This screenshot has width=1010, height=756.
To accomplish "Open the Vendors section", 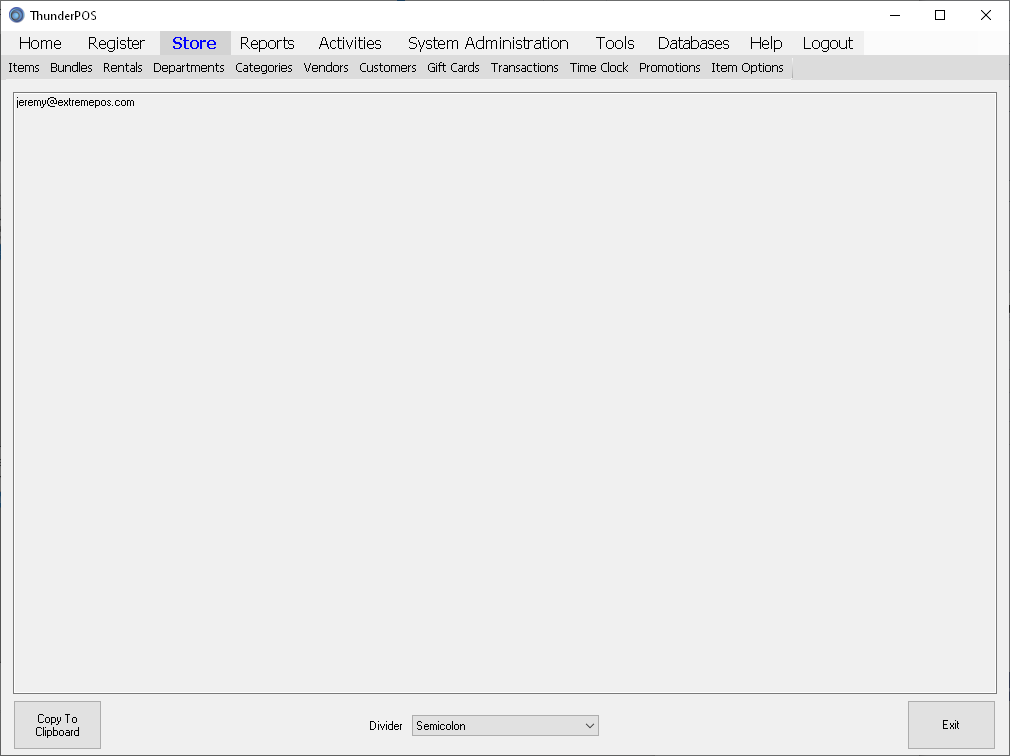I will [x=326, y=68].
